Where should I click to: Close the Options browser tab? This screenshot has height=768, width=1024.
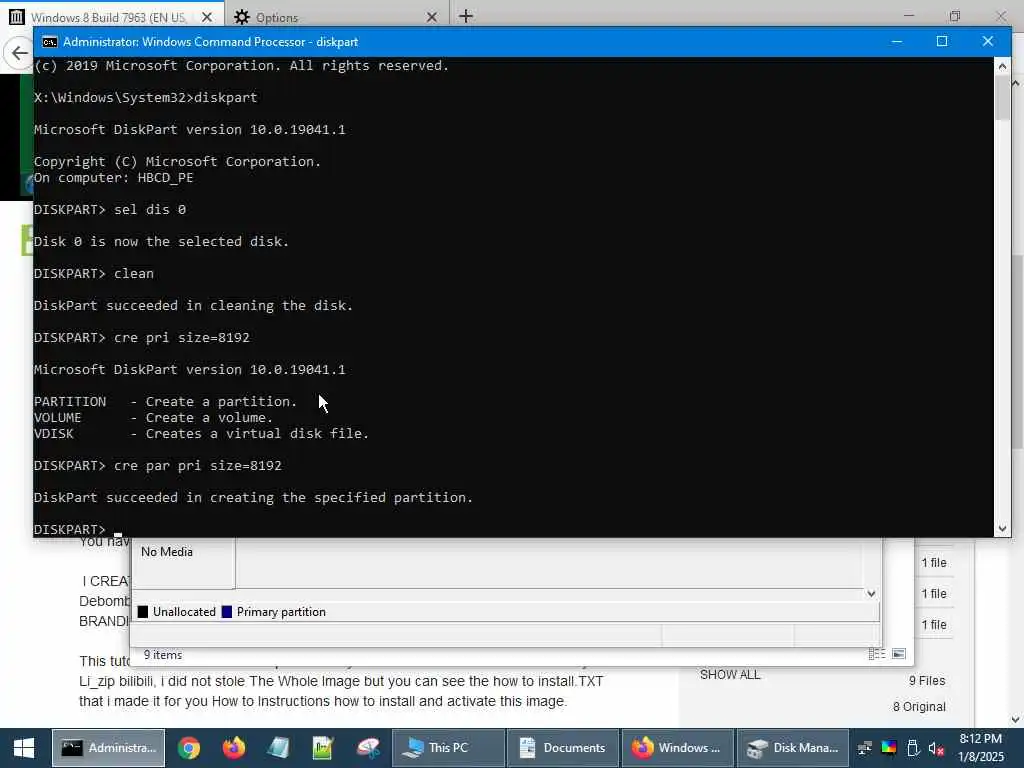432,17
